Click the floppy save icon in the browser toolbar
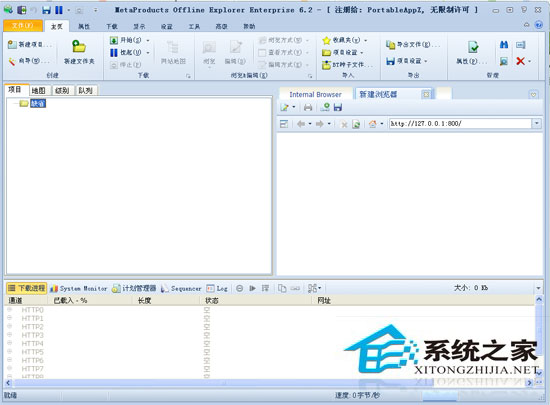Screen dimensions: 550x405 click(338, 107)
